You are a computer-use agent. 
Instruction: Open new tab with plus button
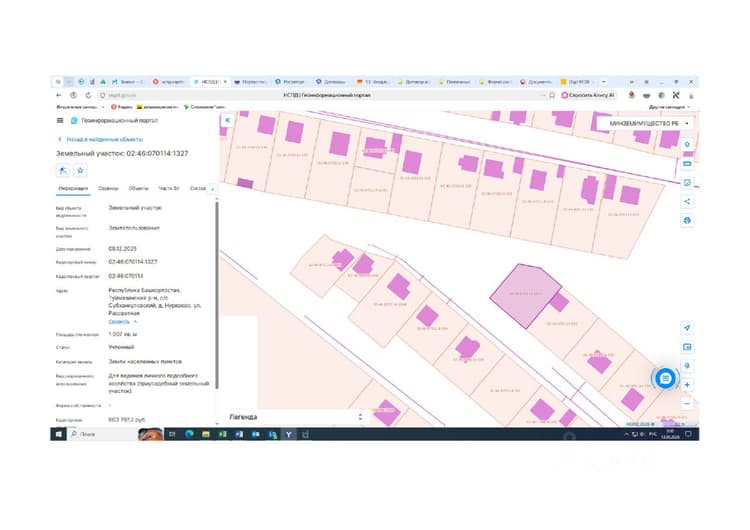coord(604,82)
